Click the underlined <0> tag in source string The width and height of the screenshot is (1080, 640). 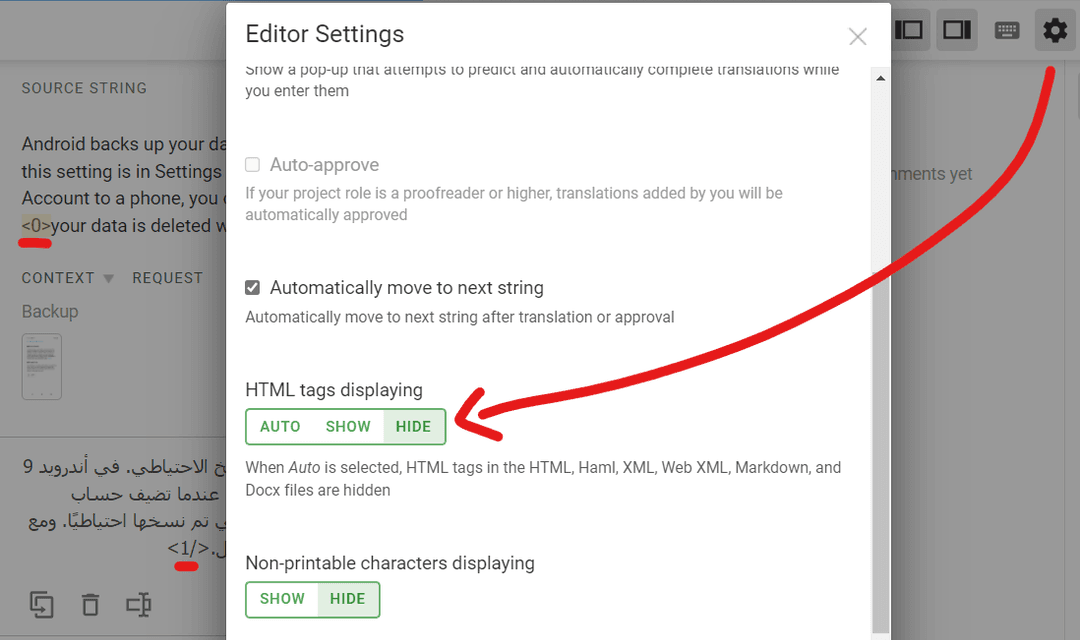click(35, 226)
